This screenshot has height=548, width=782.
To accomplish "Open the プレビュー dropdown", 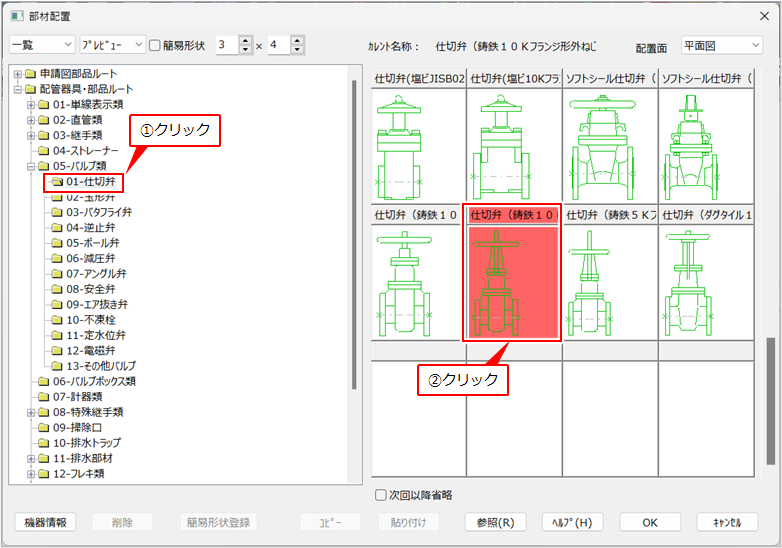I will pos(110,45).
